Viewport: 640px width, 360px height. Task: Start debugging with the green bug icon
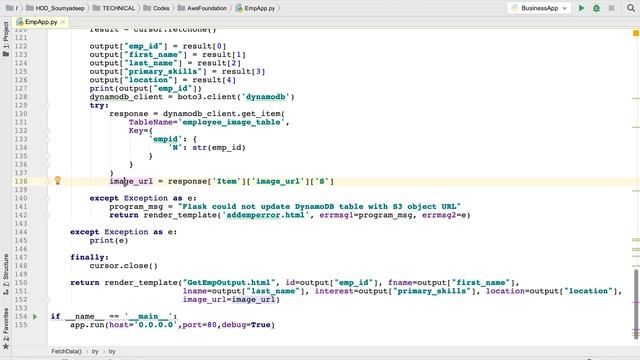click(x=596, y=8)
